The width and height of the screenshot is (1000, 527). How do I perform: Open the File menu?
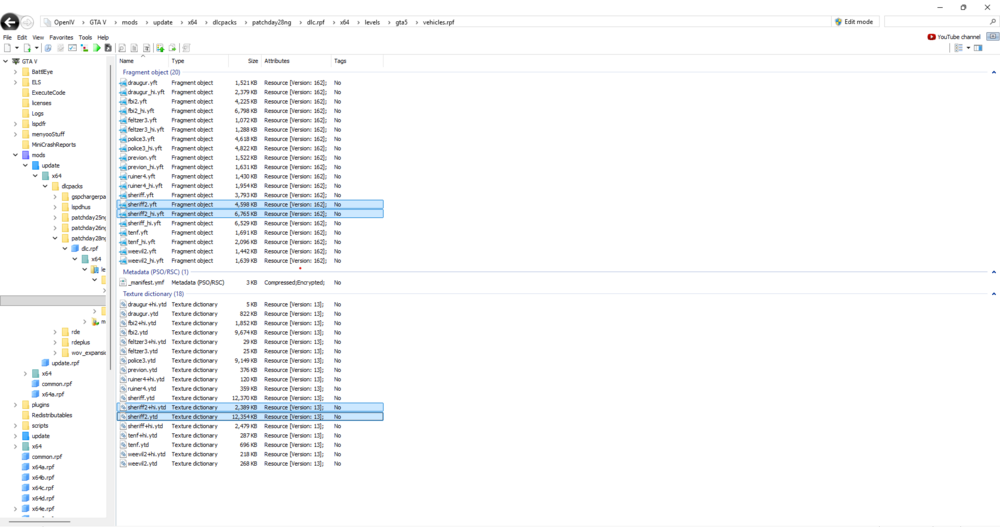point(8,38)
